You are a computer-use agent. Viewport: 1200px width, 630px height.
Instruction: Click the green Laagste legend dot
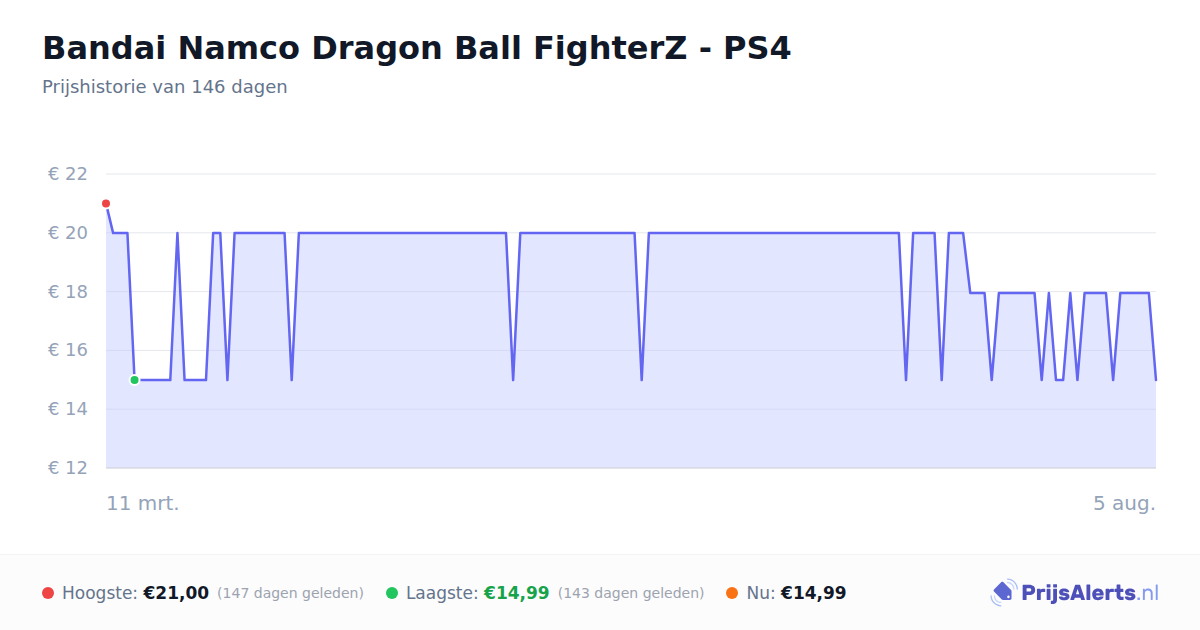click(x=392, y=593)
